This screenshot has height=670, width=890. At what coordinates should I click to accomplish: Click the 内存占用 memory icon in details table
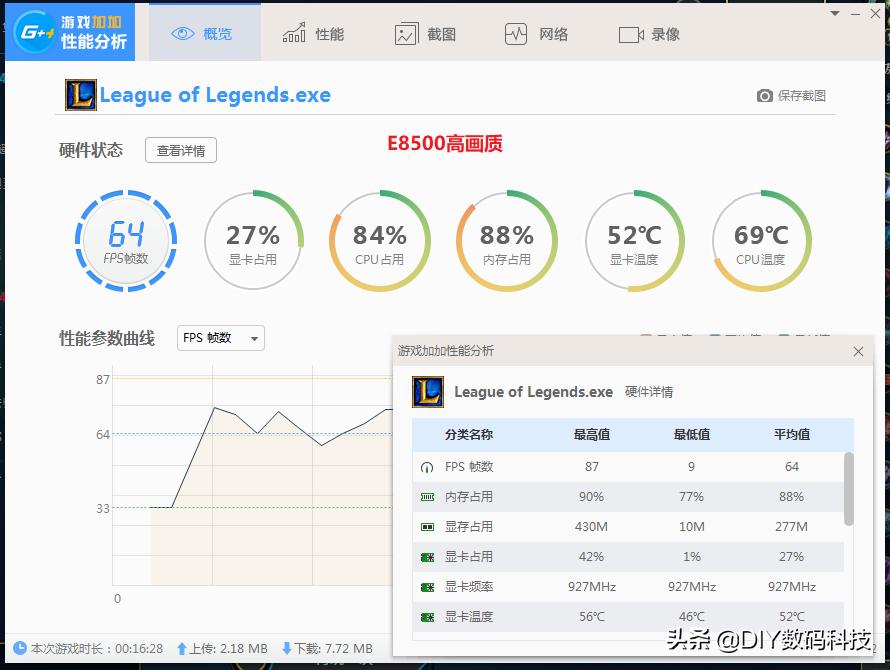[426, 496]
